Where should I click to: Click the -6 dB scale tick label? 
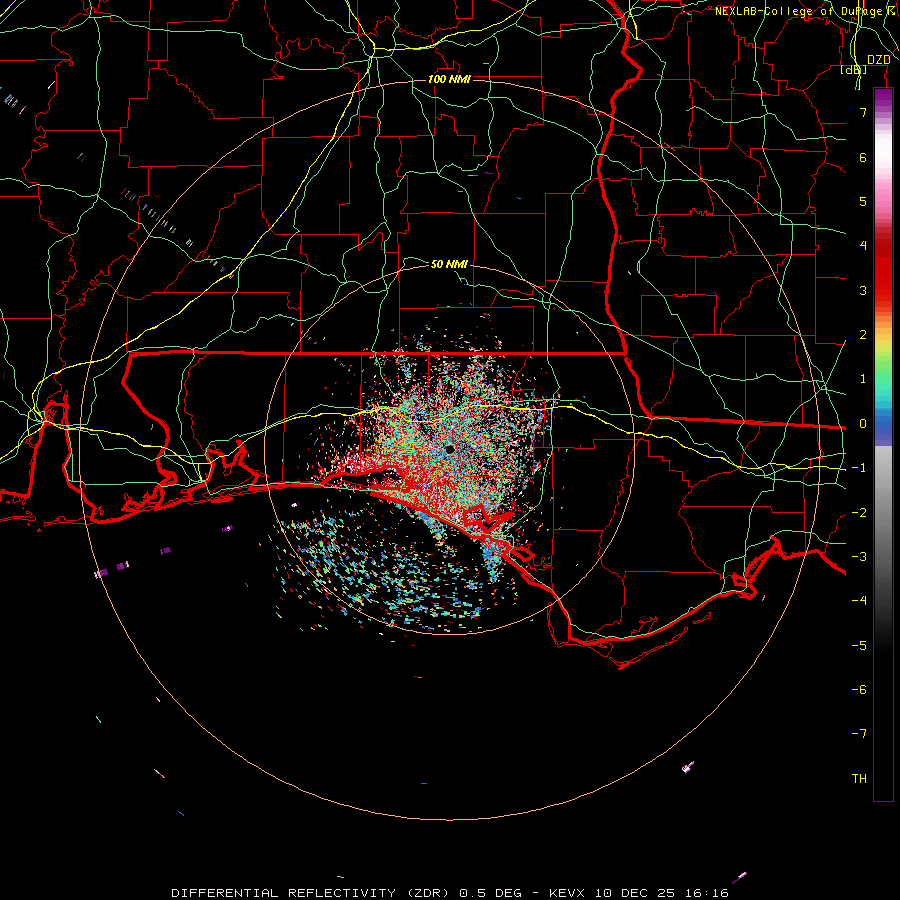coord(859,690)
